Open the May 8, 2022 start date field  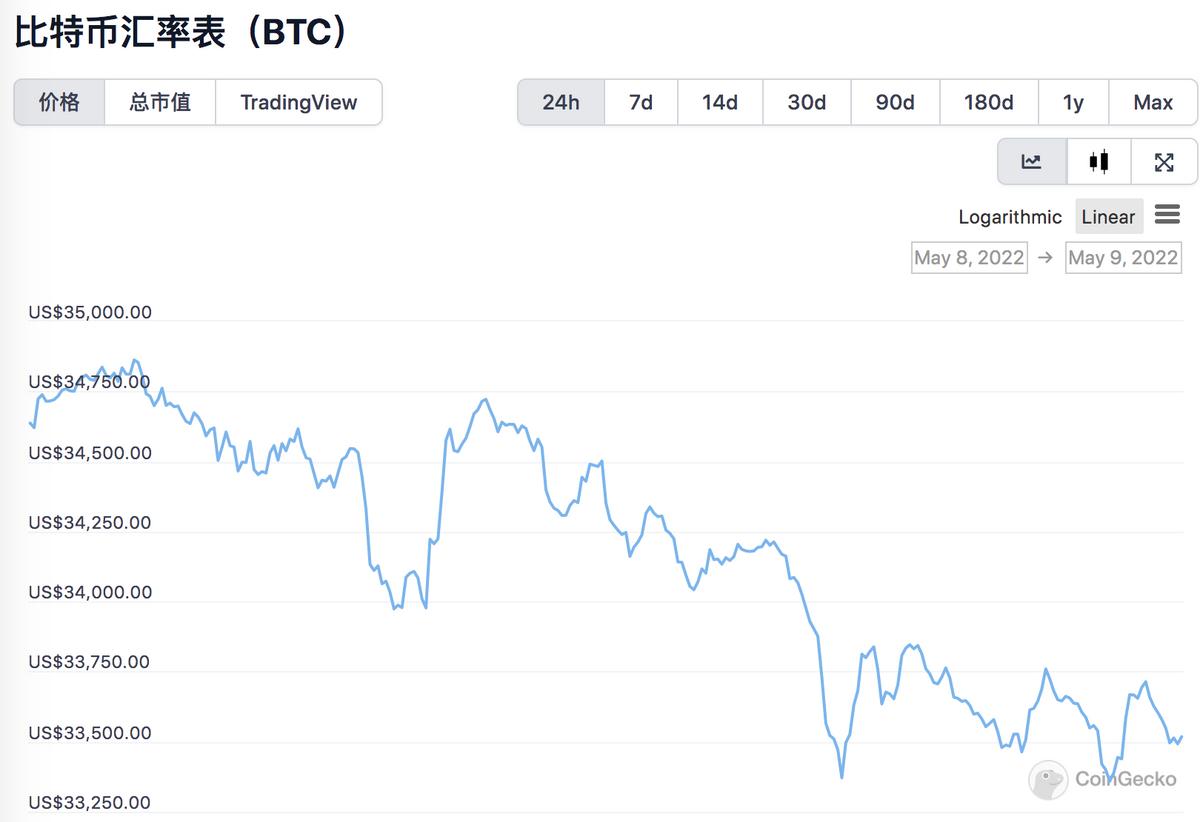tap(969, 258)
